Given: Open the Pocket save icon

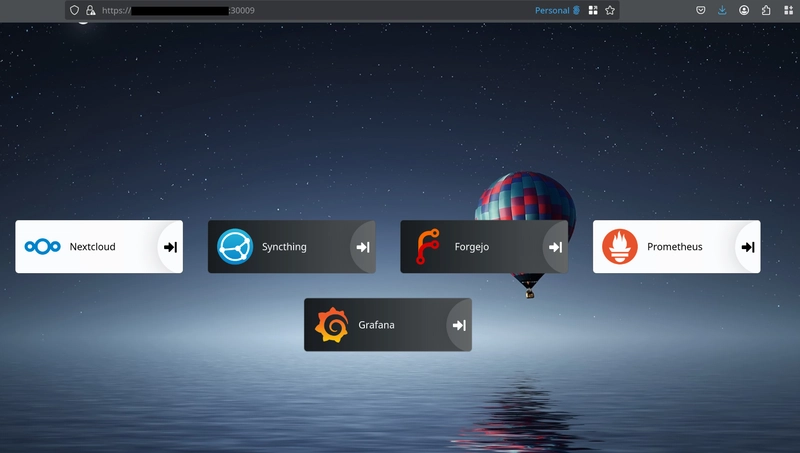Looking at the screenshot, I should [701, 10].
